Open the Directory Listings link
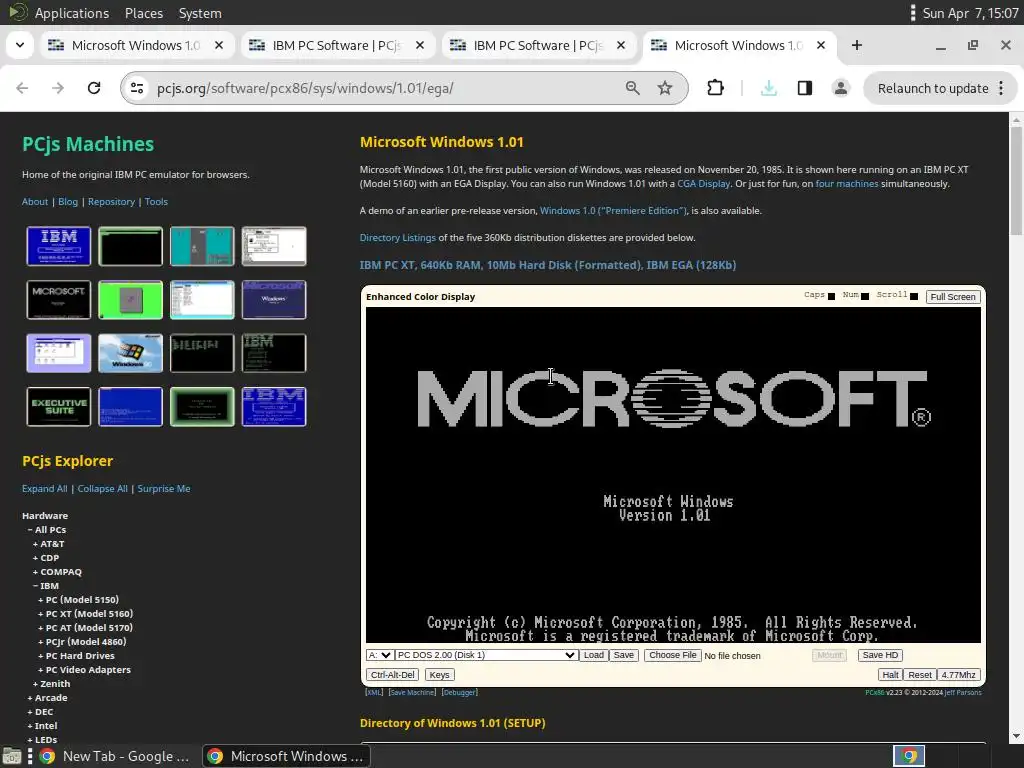The width and height of the screenshot is (1024, 768). (x=397, y=238)
